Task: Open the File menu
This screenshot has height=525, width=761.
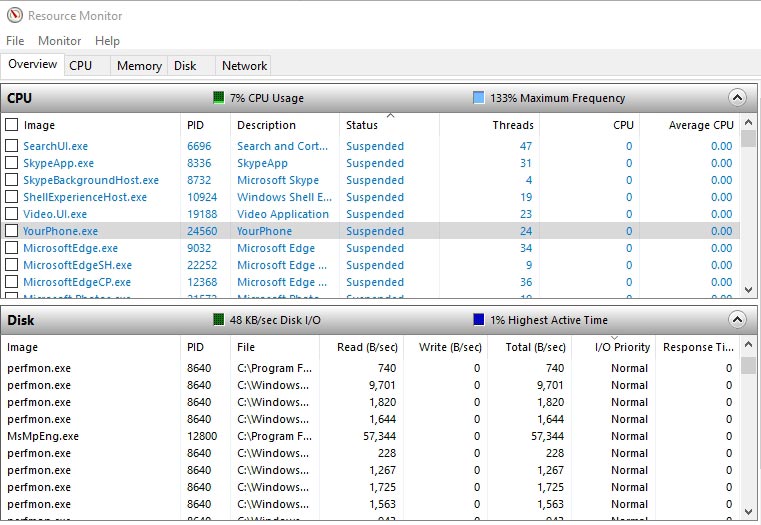Action: pyautogui.click(x=15, y=41)
